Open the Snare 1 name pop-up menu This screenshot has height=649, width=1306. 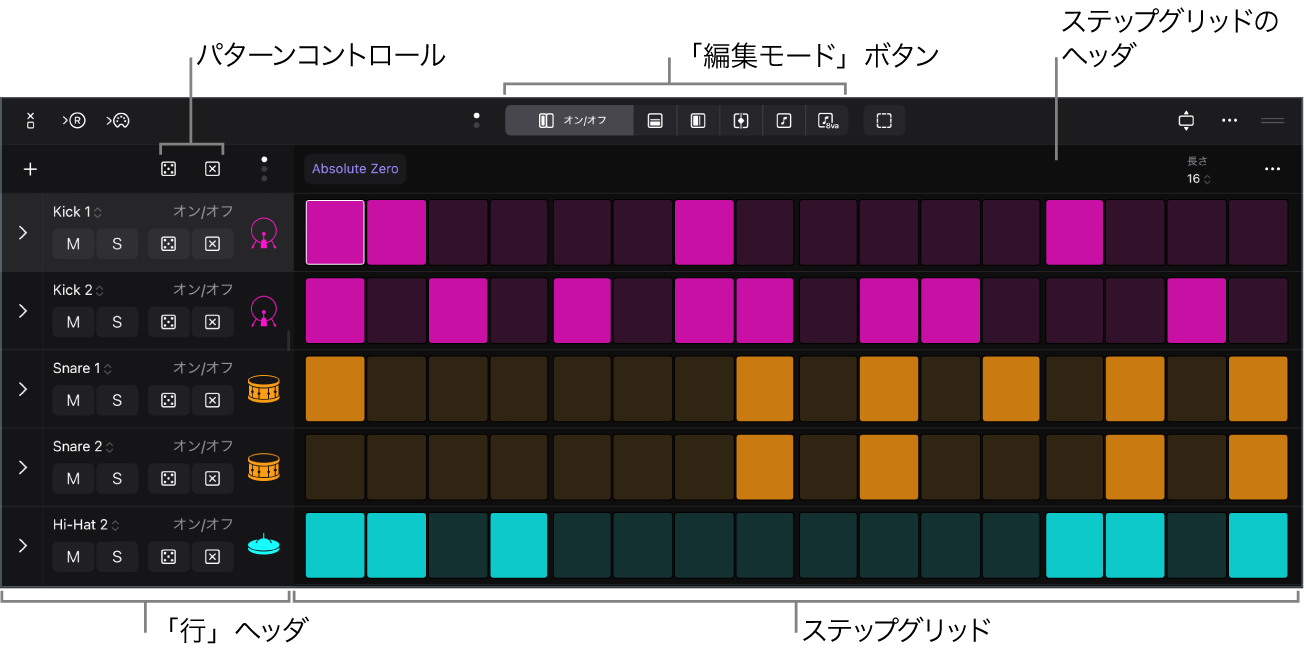(80, 368)
